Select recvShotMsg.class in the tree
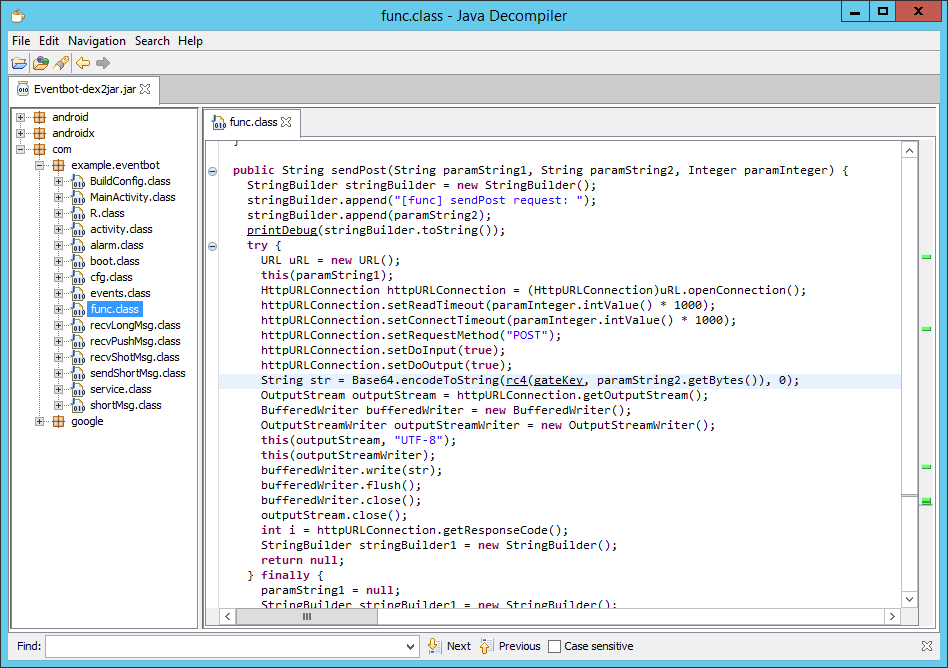The height and width of the screenshot is (668, 948). (135, 357)
